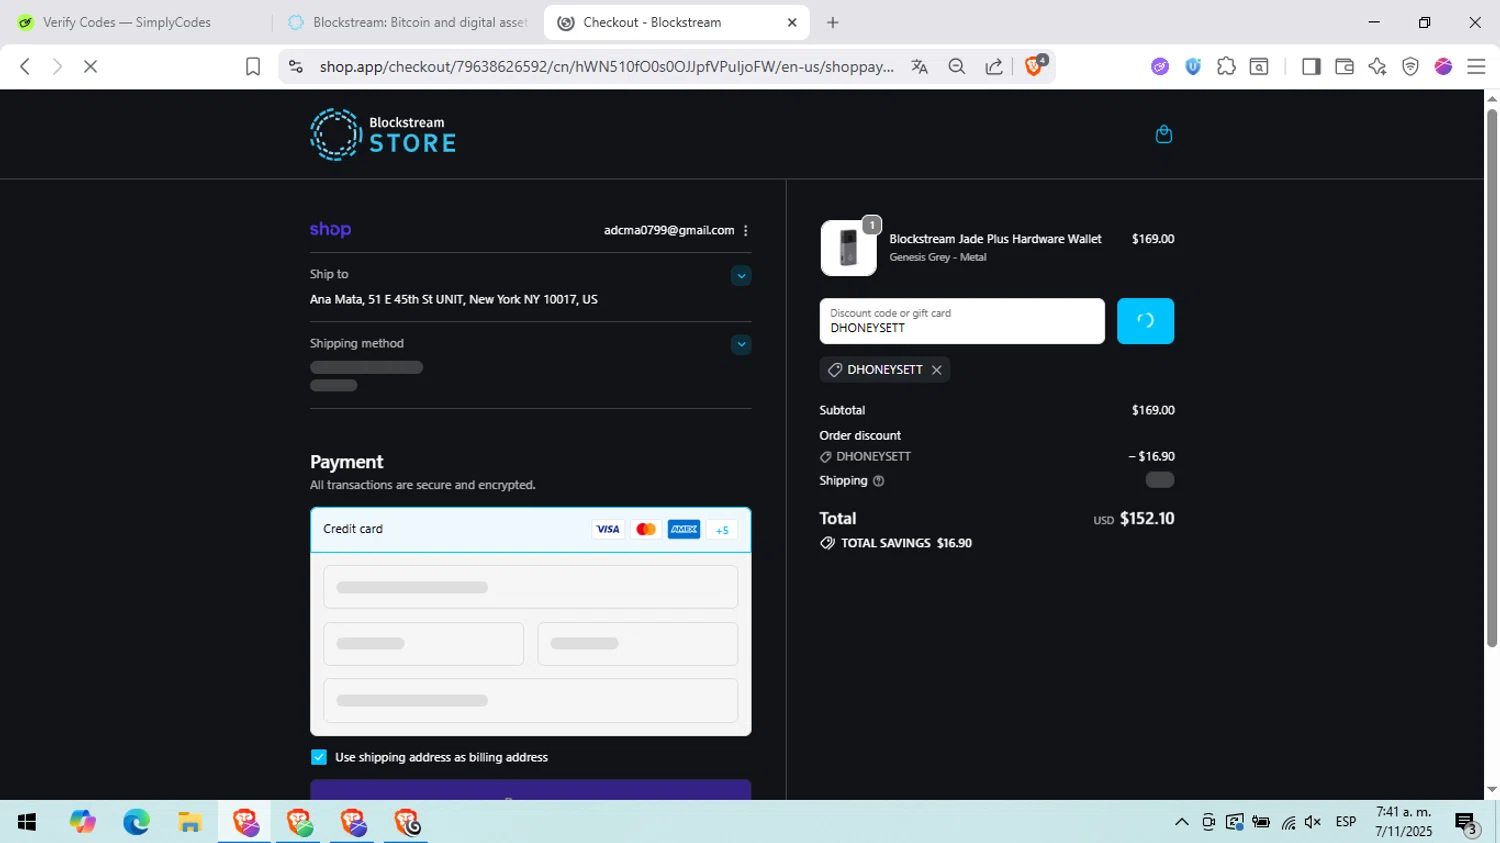Open account options three-dot menu
This screenshot has height=843, width=1500.
[x=746, y=230]
